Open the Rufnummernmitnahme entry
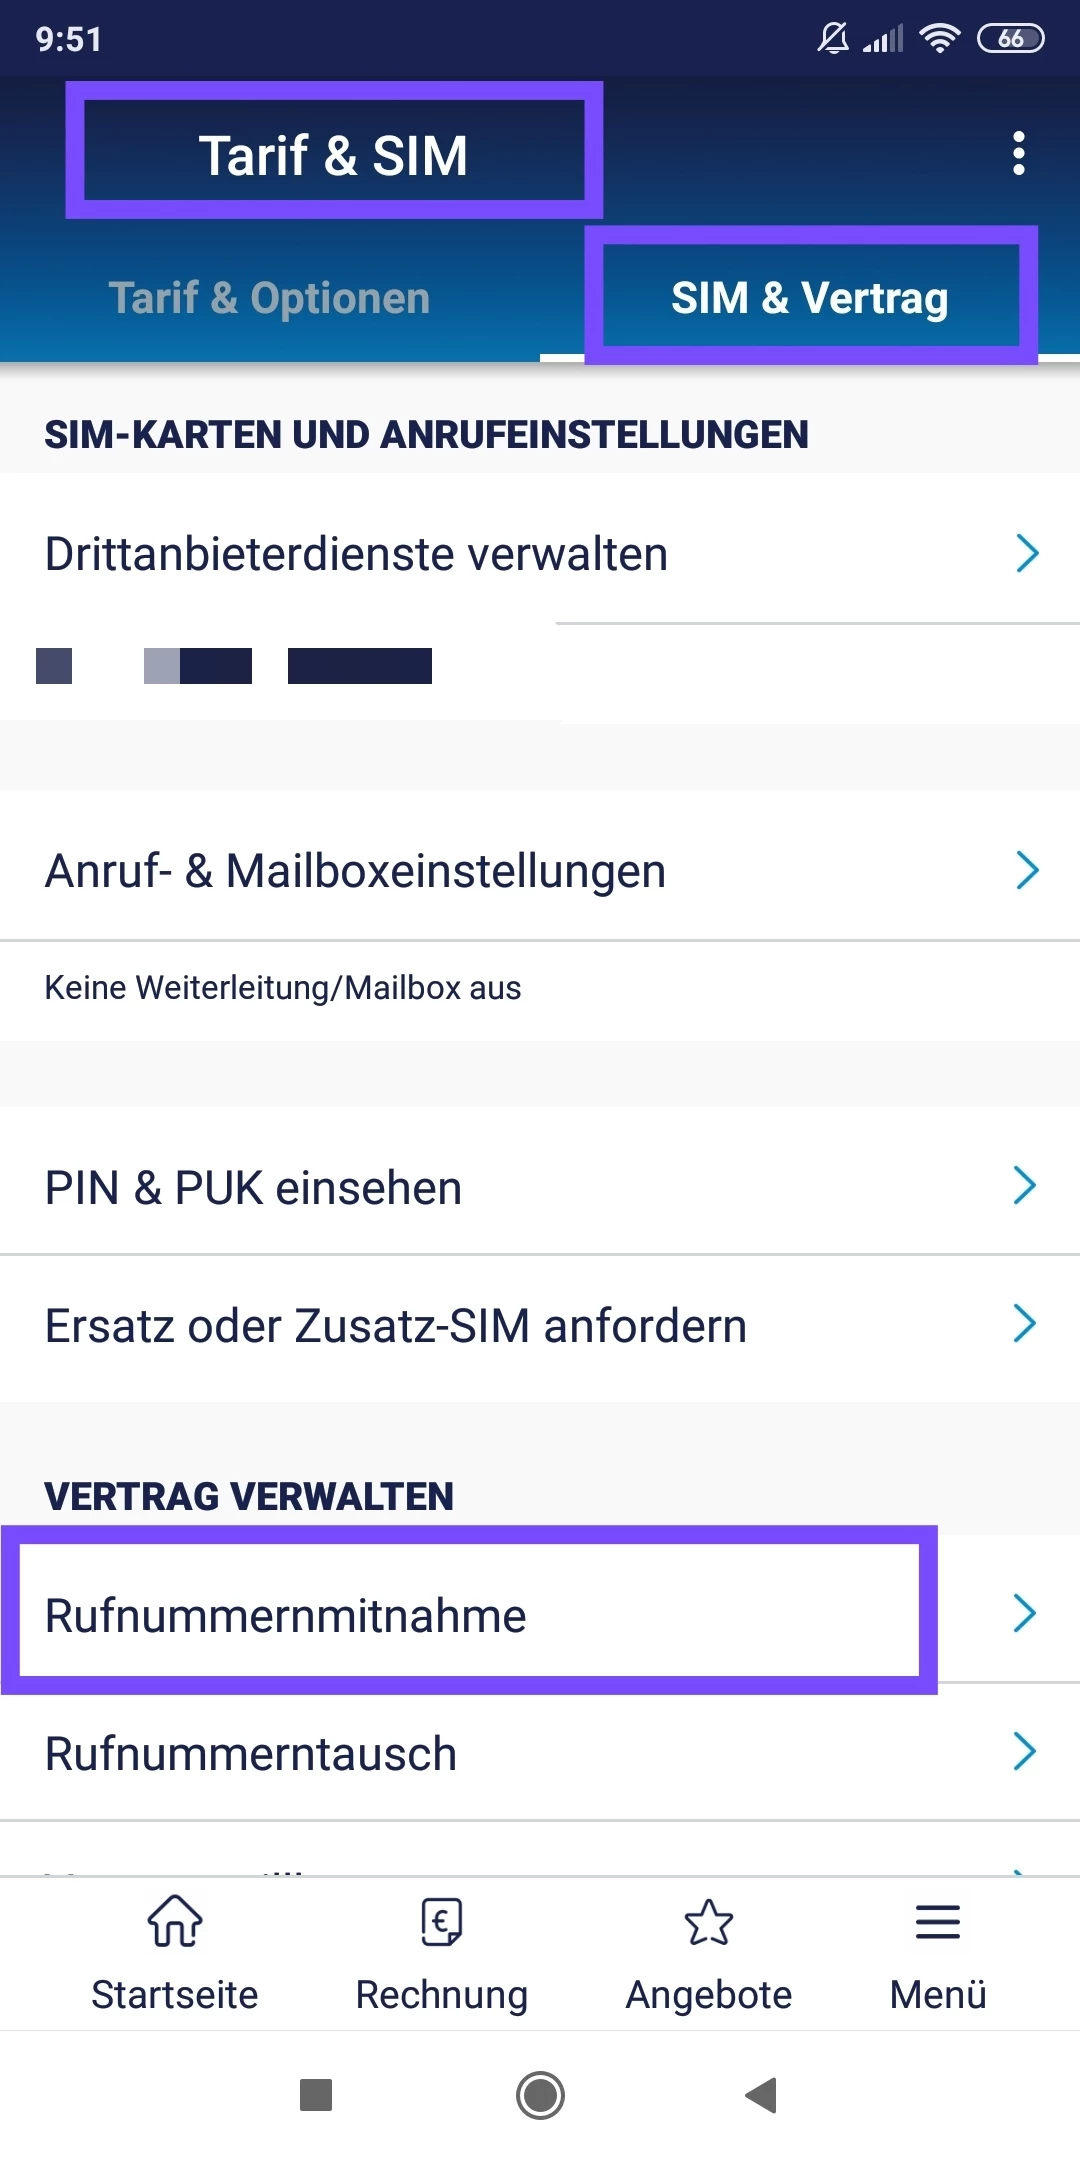Image resolution: width=1080 pixels, height=2160 pixels. [286, 1616]
